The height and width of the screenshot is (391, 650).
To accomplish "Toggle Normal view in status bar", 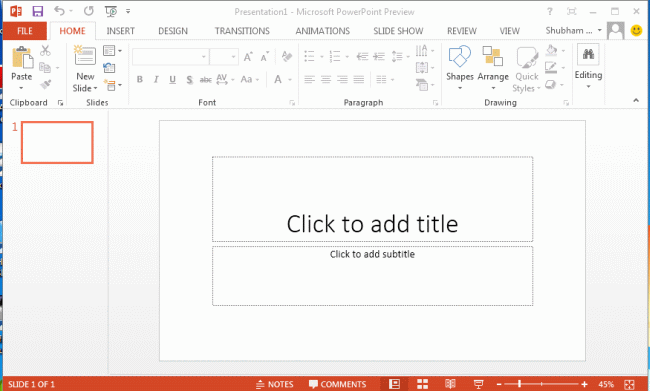I will tap(394, 384).
